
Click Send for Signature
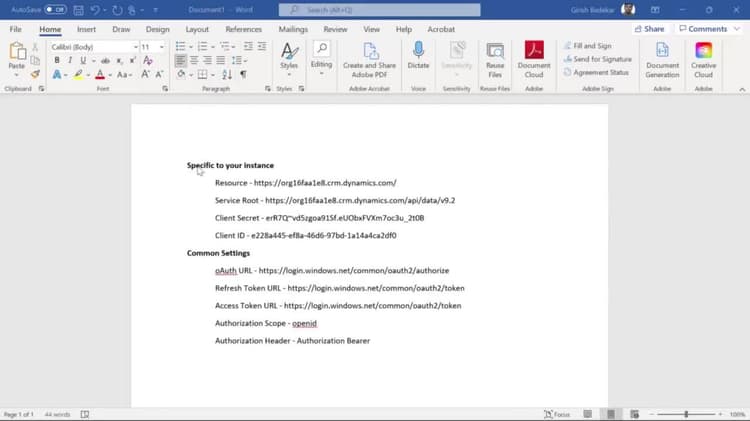597,59
